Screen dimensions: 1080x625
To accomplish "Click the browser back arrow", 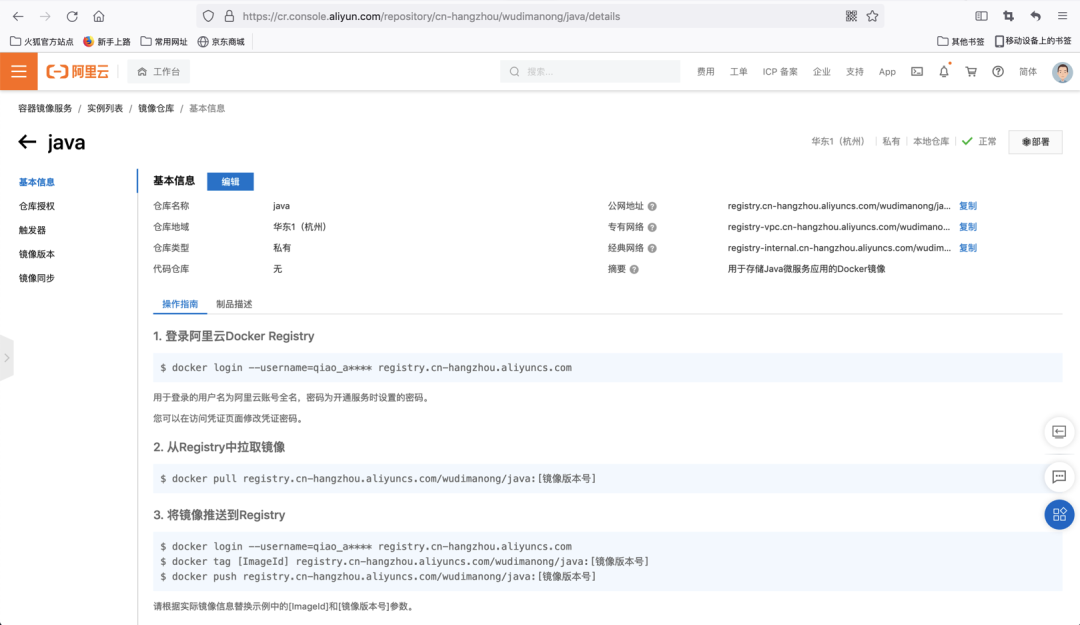I will click(18, 16).
